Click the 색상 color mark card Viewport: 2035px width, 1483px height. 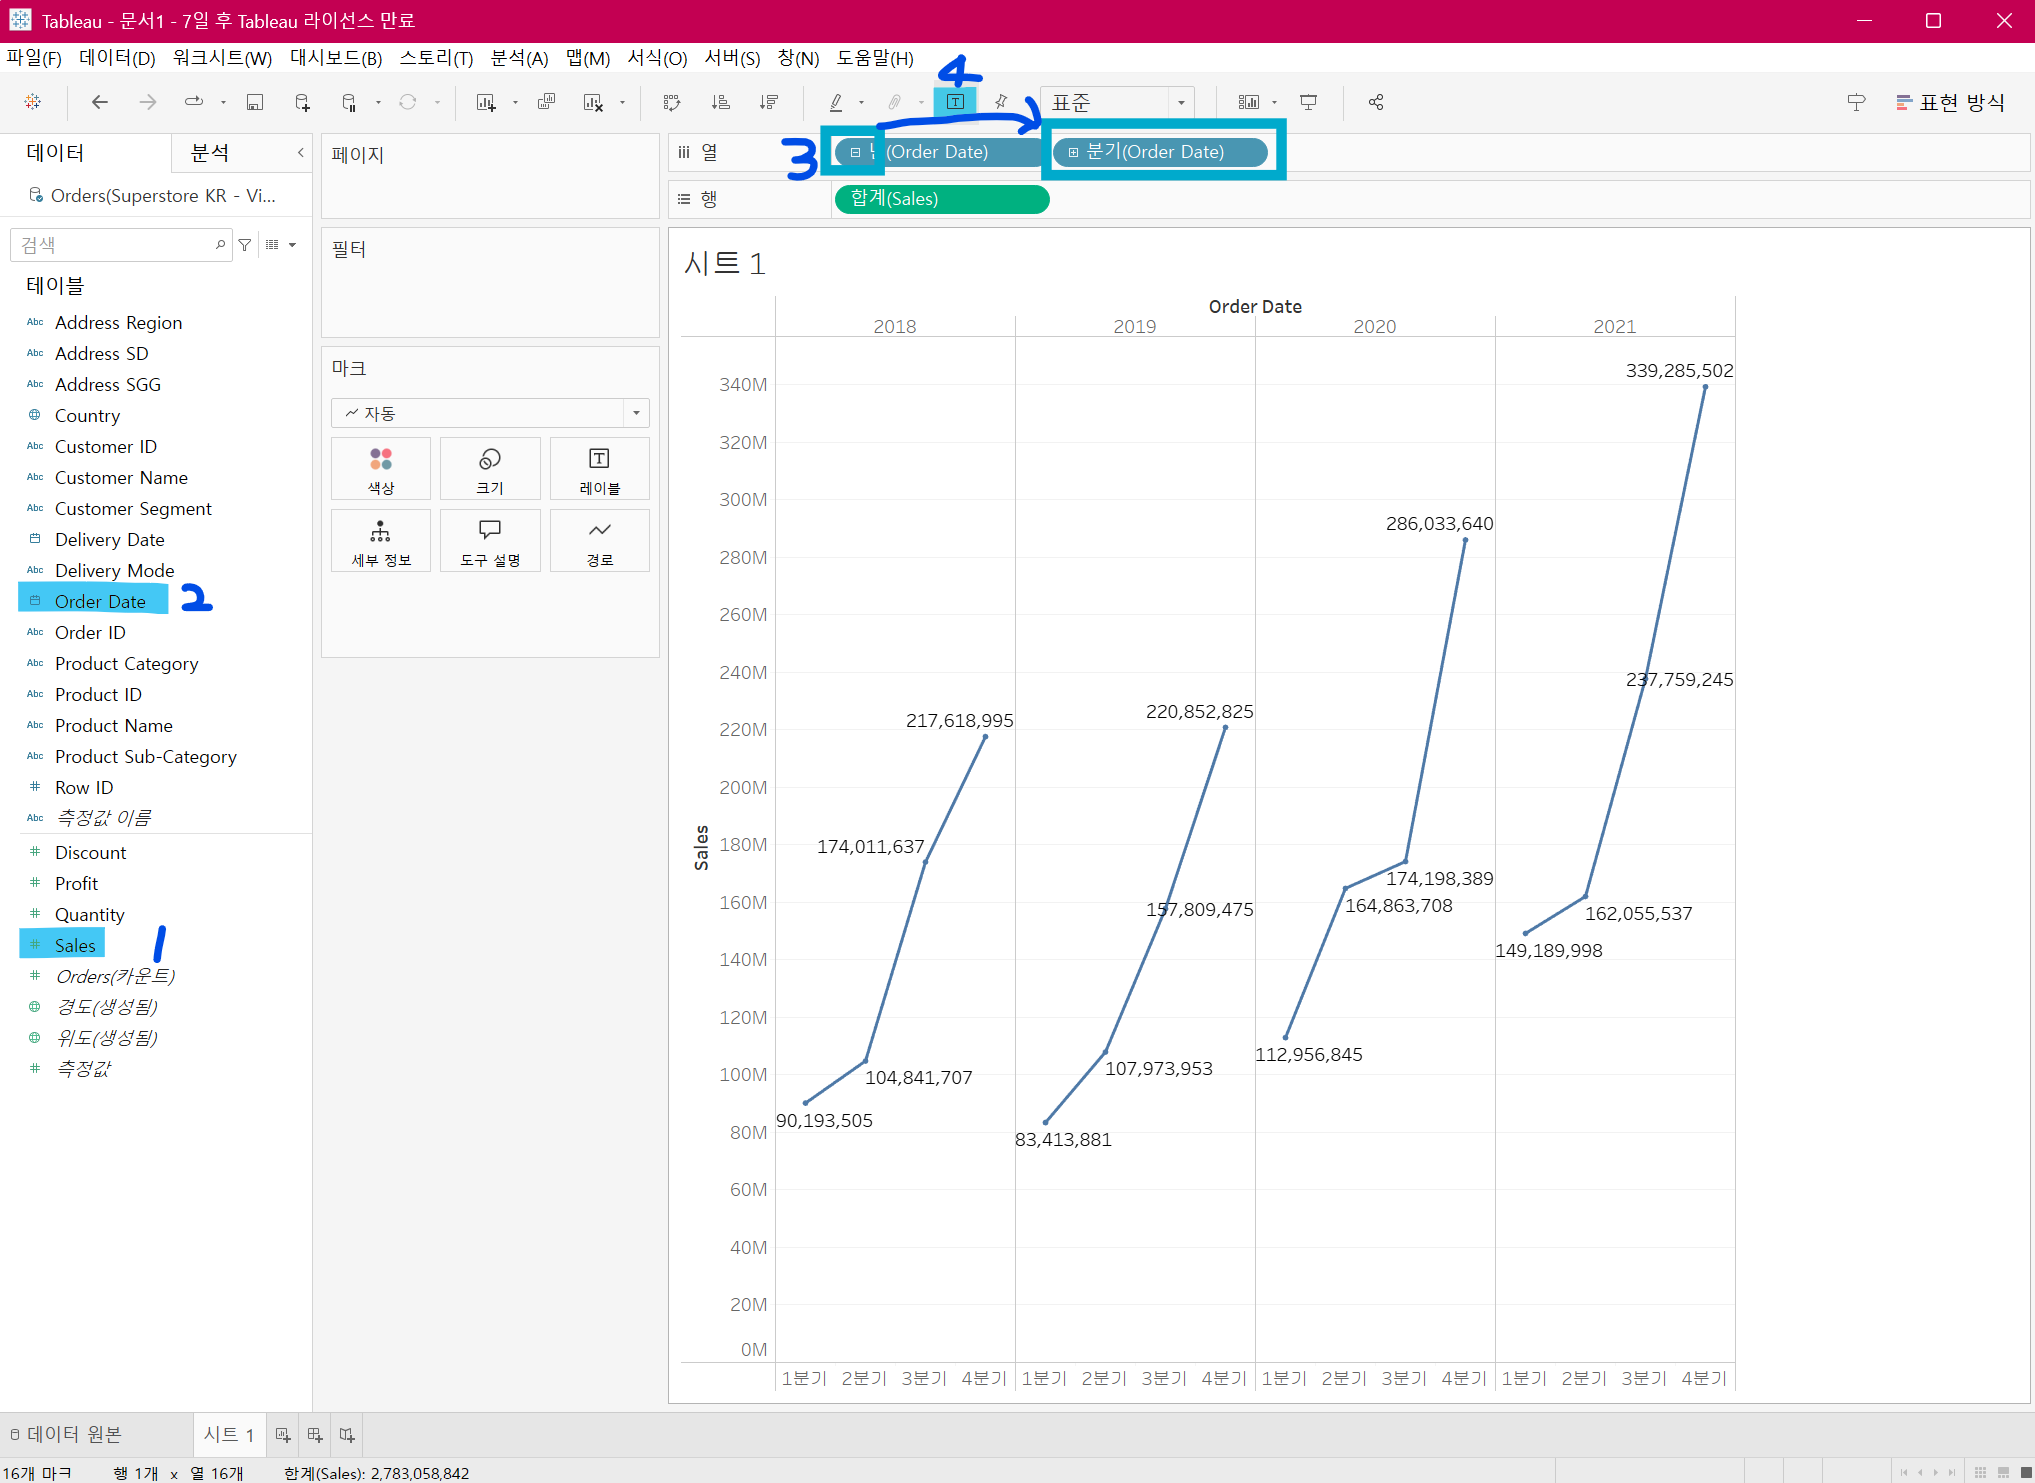tap(381, 469)
